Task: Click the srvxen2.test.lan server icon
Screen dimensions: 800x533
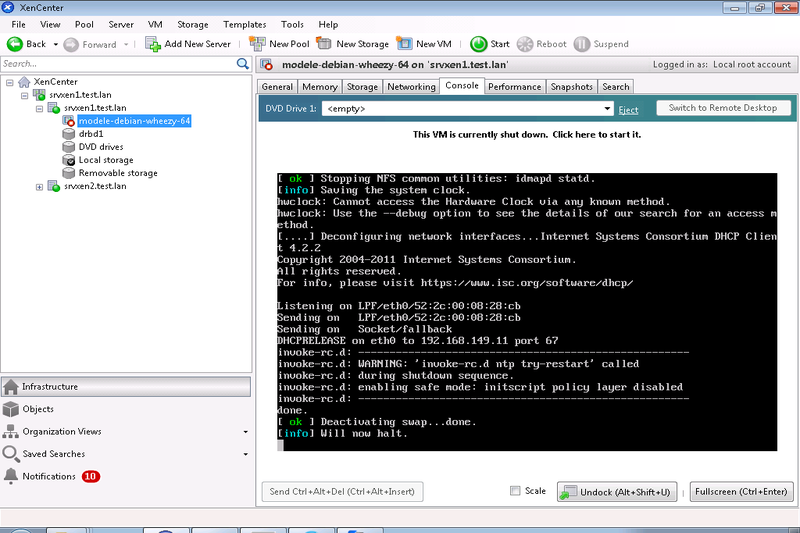Action: point(54,186)
